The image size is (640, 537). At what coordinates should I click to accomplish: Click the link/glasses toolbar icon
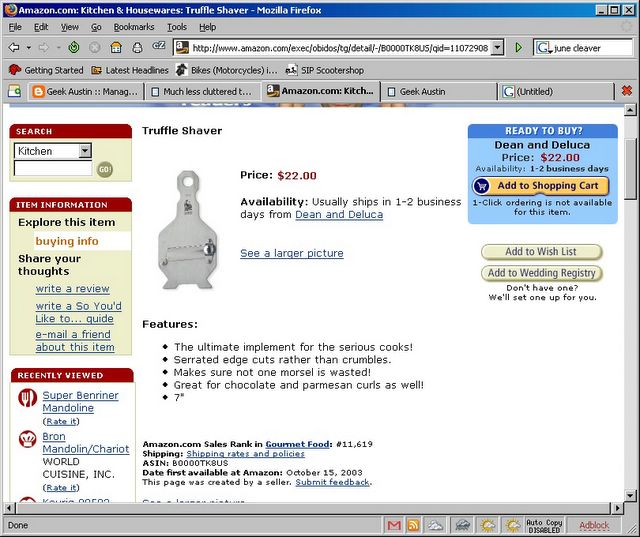click(159, 46)
